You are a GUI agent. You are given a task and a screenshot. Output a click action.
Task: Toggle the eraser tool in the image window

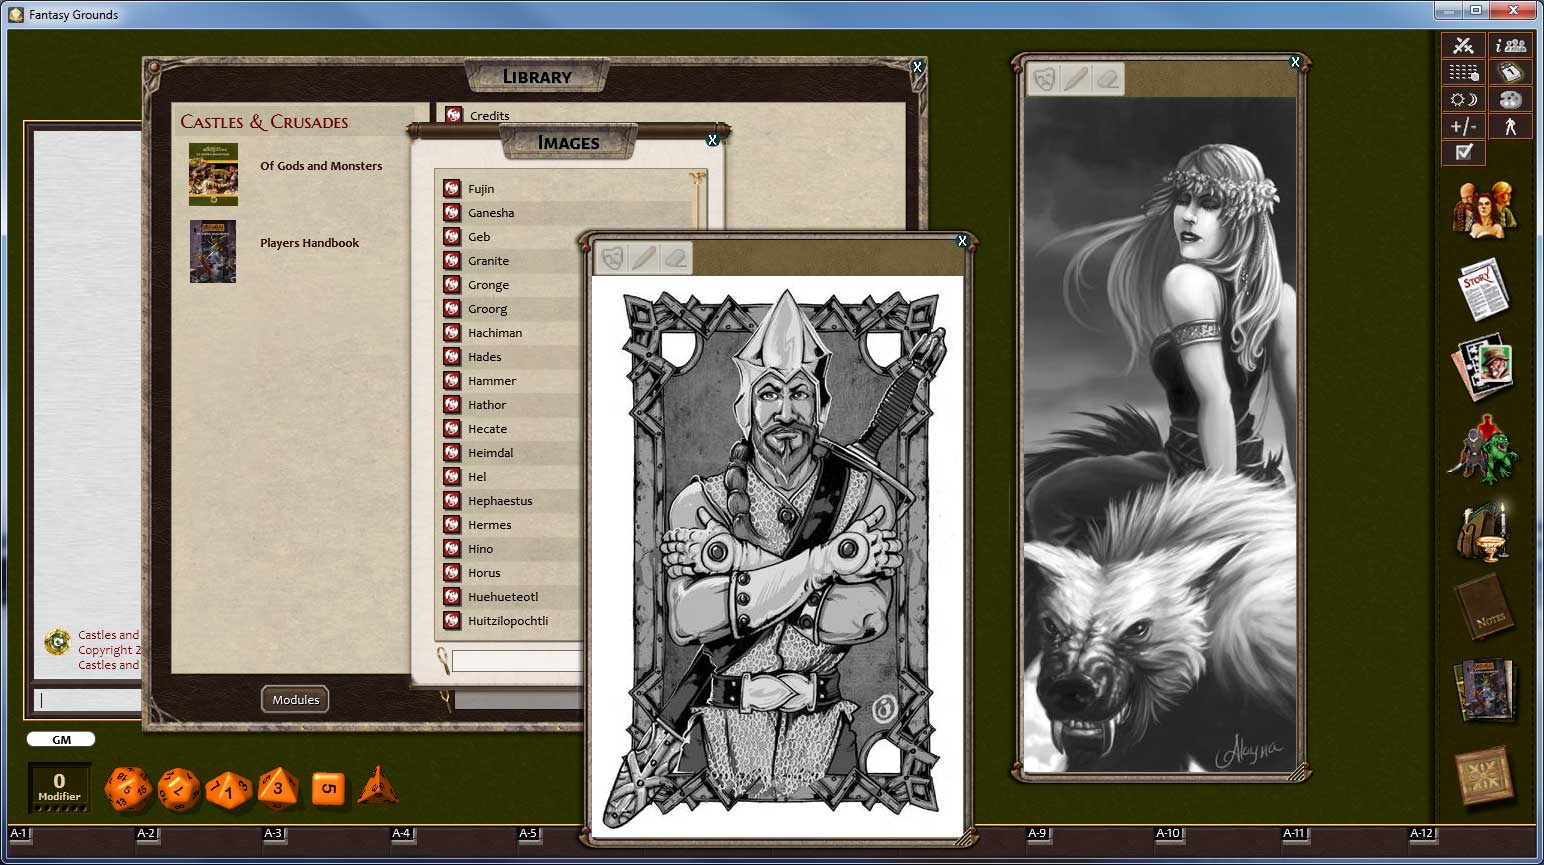coord(676,257)
